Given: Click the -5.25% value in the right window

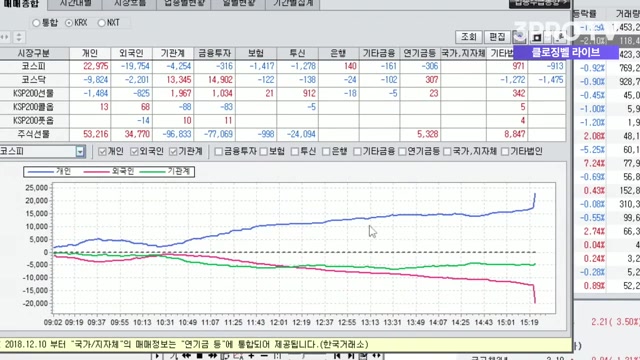Looking at the screenshot, I should click(593, 150).
